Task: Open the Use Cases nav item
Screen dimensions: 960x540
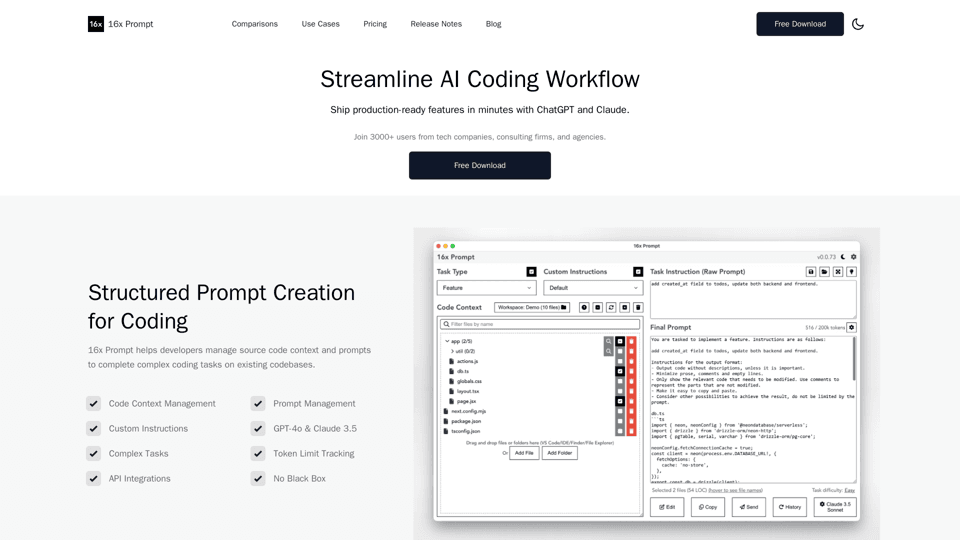Action: [x=320, y=24]
